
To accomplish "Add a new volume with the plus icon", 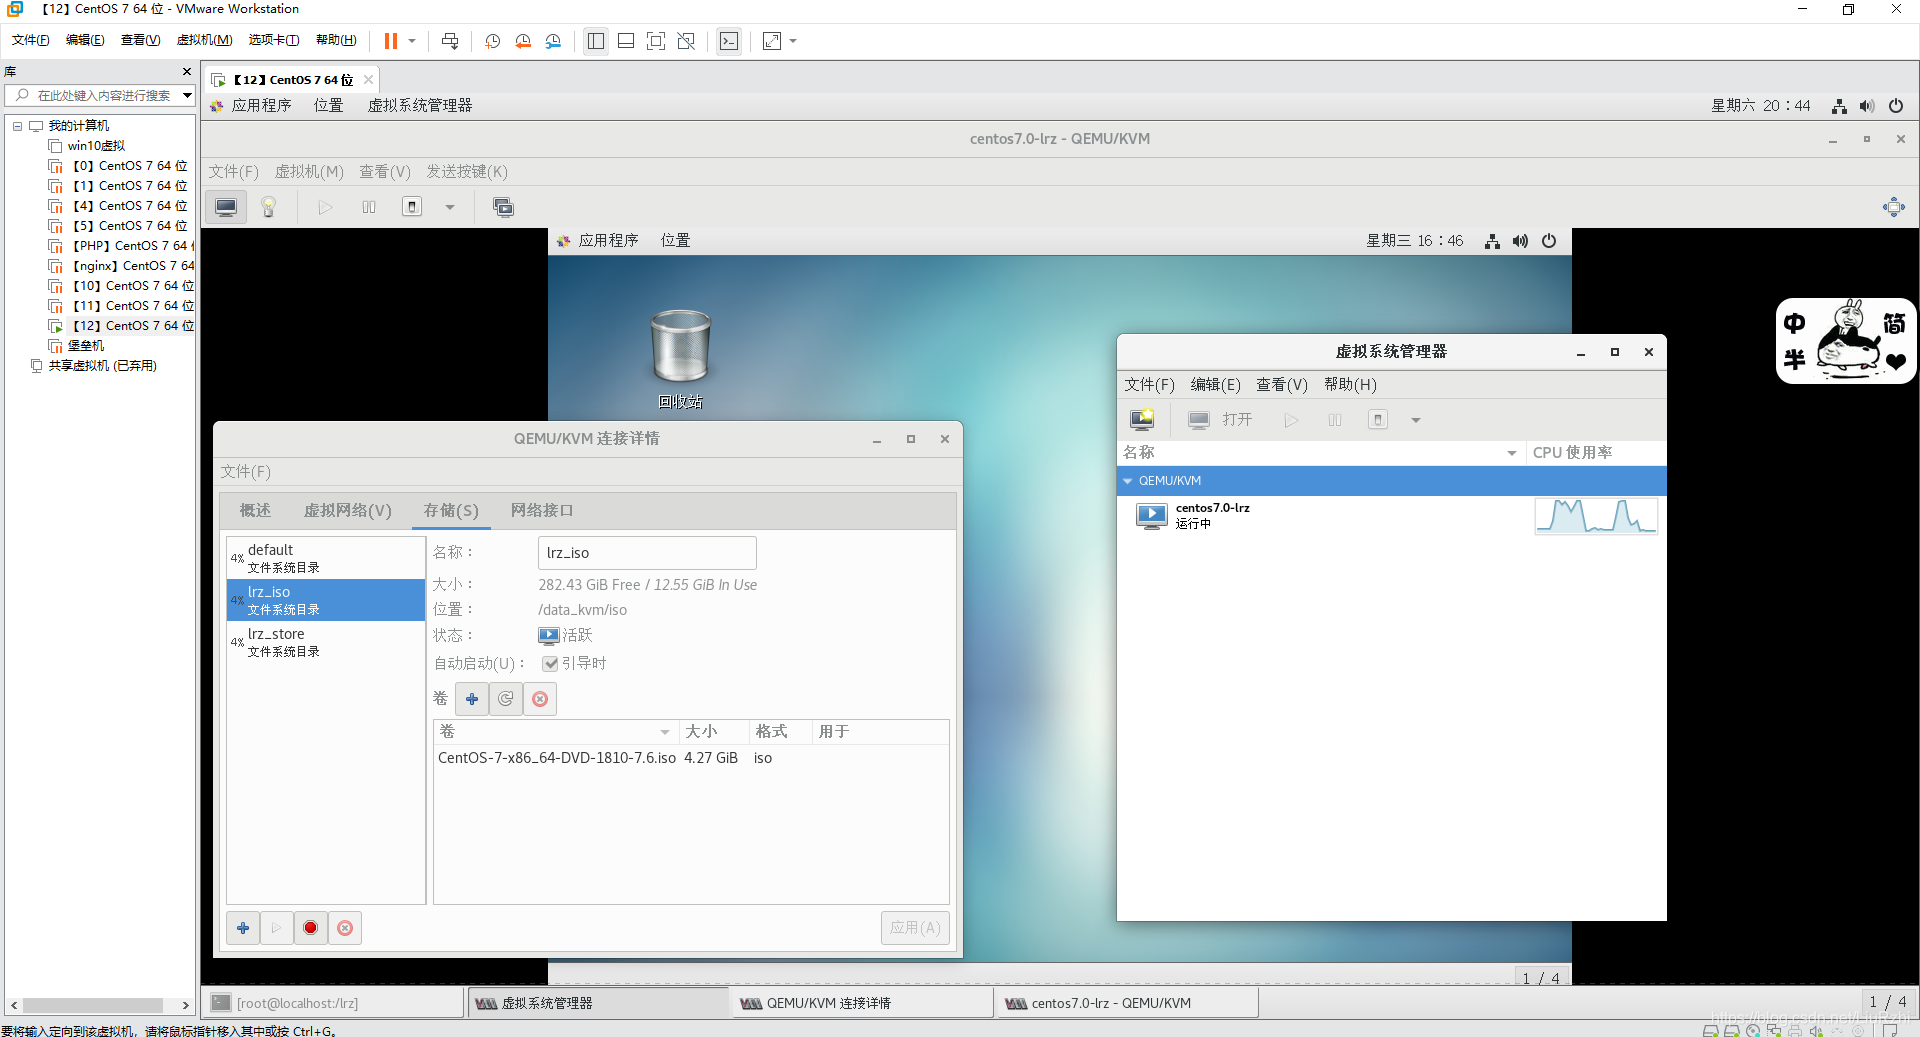I will click(472, 699).
